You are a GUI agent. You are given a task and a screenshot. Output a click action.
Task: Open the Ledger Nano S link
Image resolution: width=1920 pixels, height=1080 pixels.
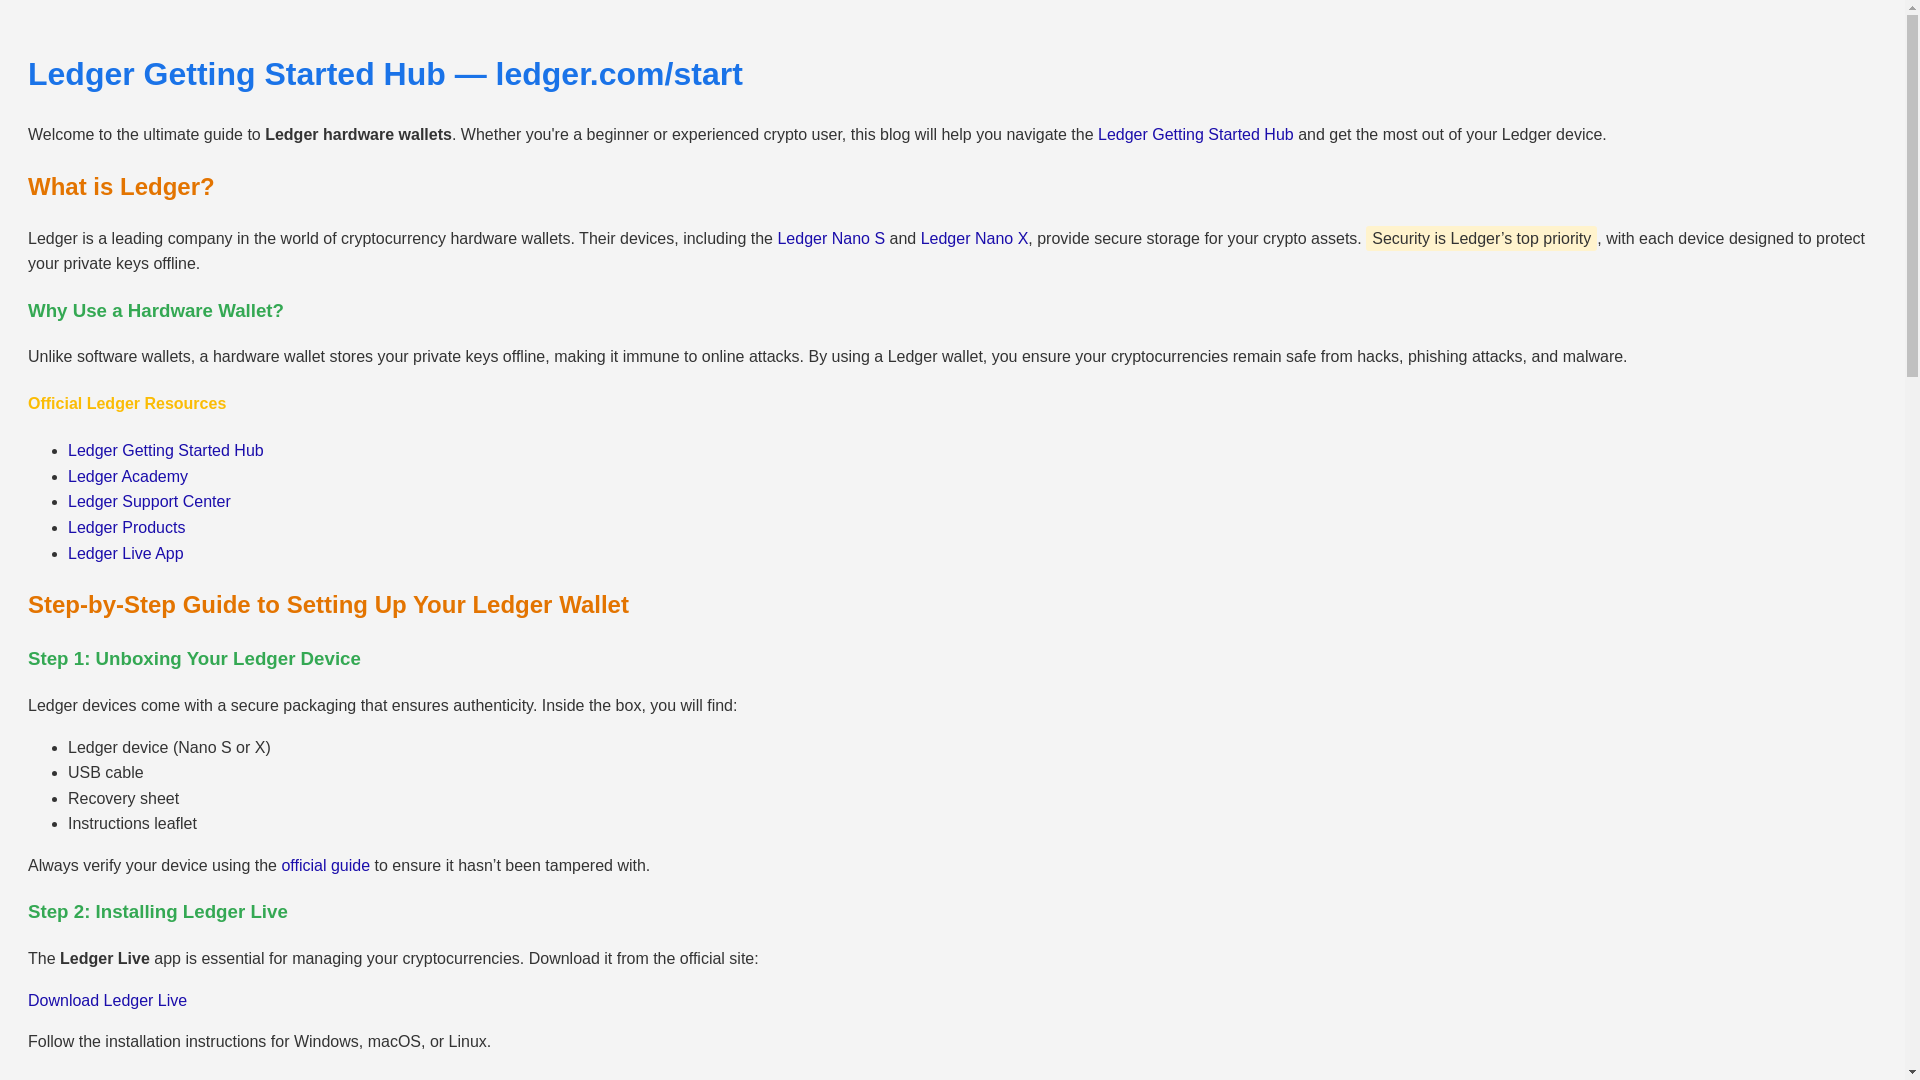[830, 238]
